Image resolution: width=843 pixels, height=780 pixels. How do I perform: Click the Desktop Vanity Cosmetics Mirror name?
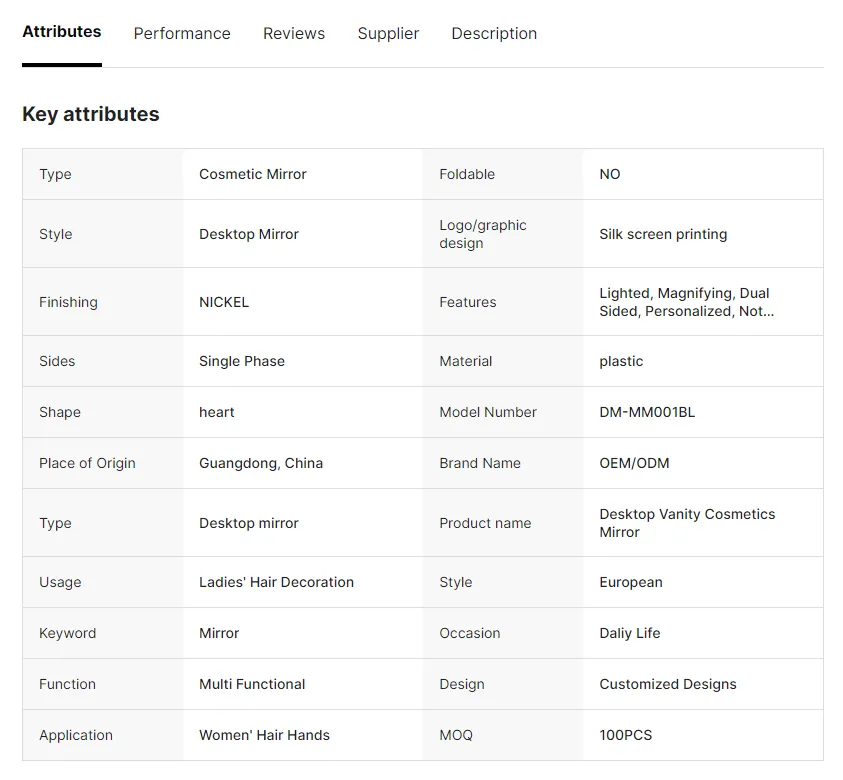[687, 523]
